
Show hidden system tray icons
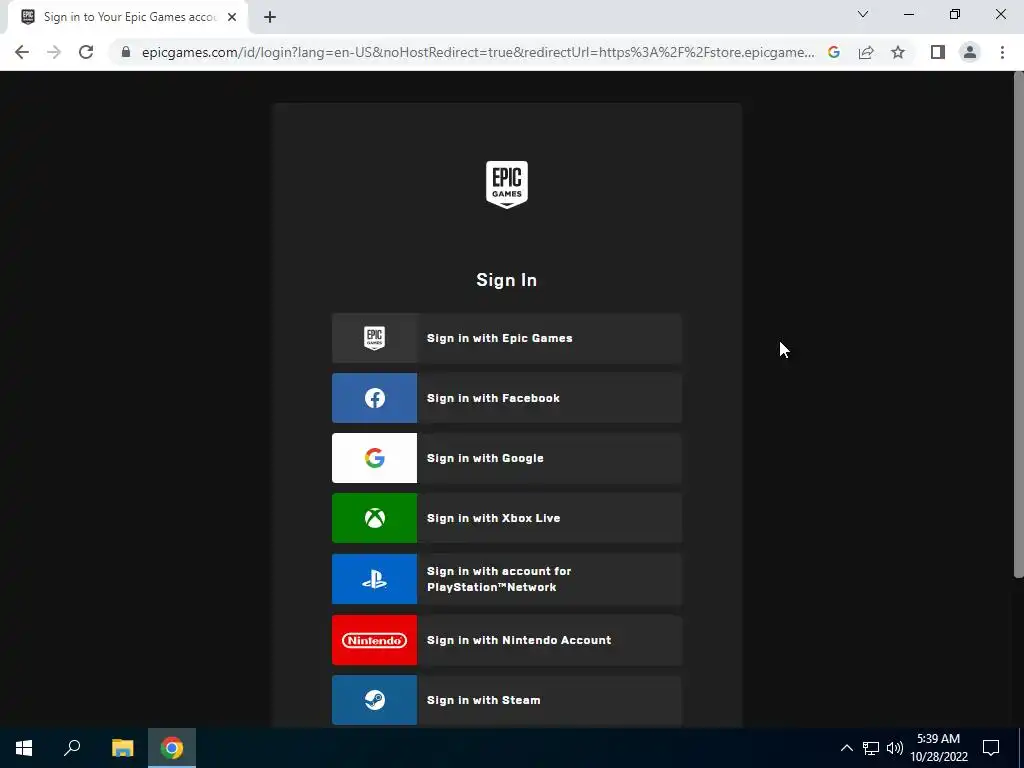click(x=846, y=748)
